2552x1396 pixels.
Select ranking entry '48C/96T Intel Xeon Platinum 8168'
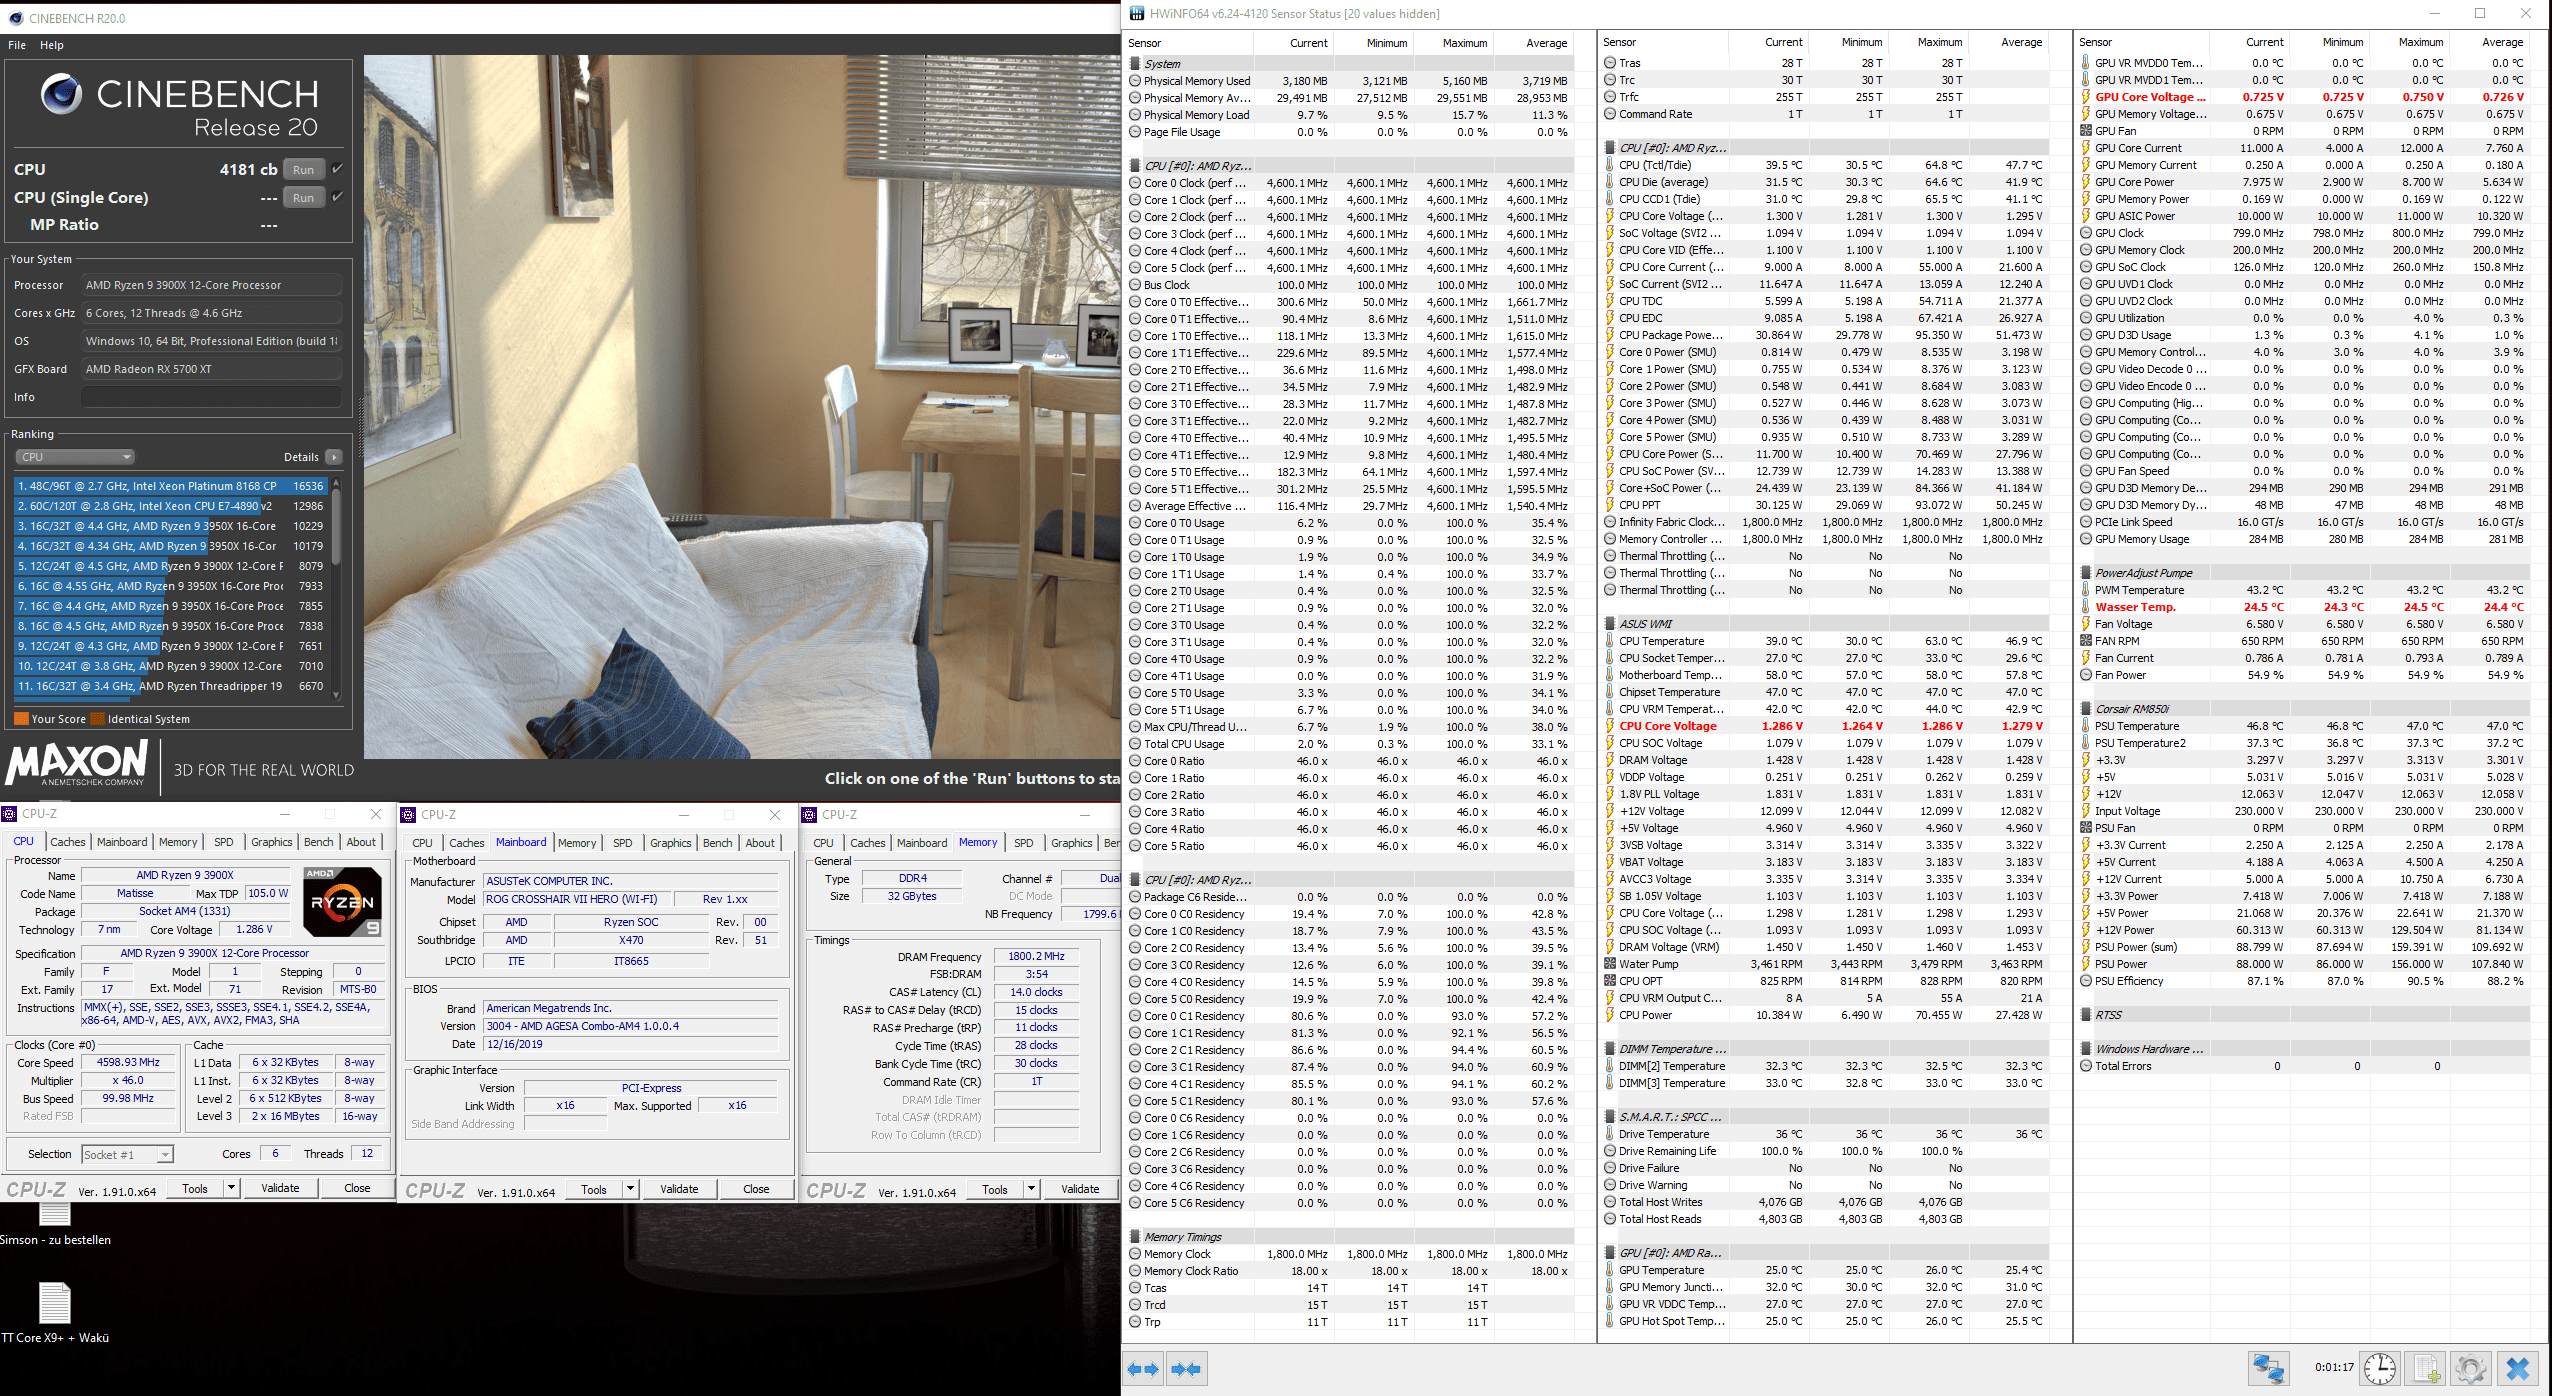pyautogui.click(x=170, y=486)
